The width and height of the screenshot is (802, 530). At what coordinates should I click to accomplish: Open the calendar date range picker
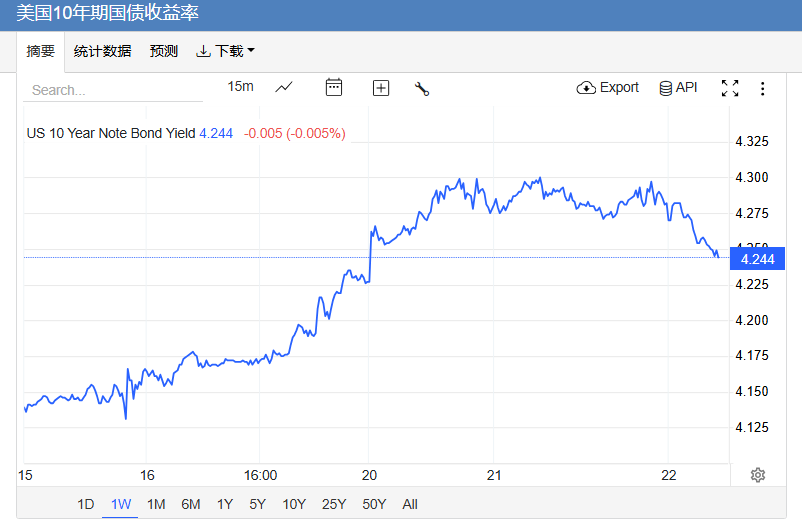pos(333,87)
